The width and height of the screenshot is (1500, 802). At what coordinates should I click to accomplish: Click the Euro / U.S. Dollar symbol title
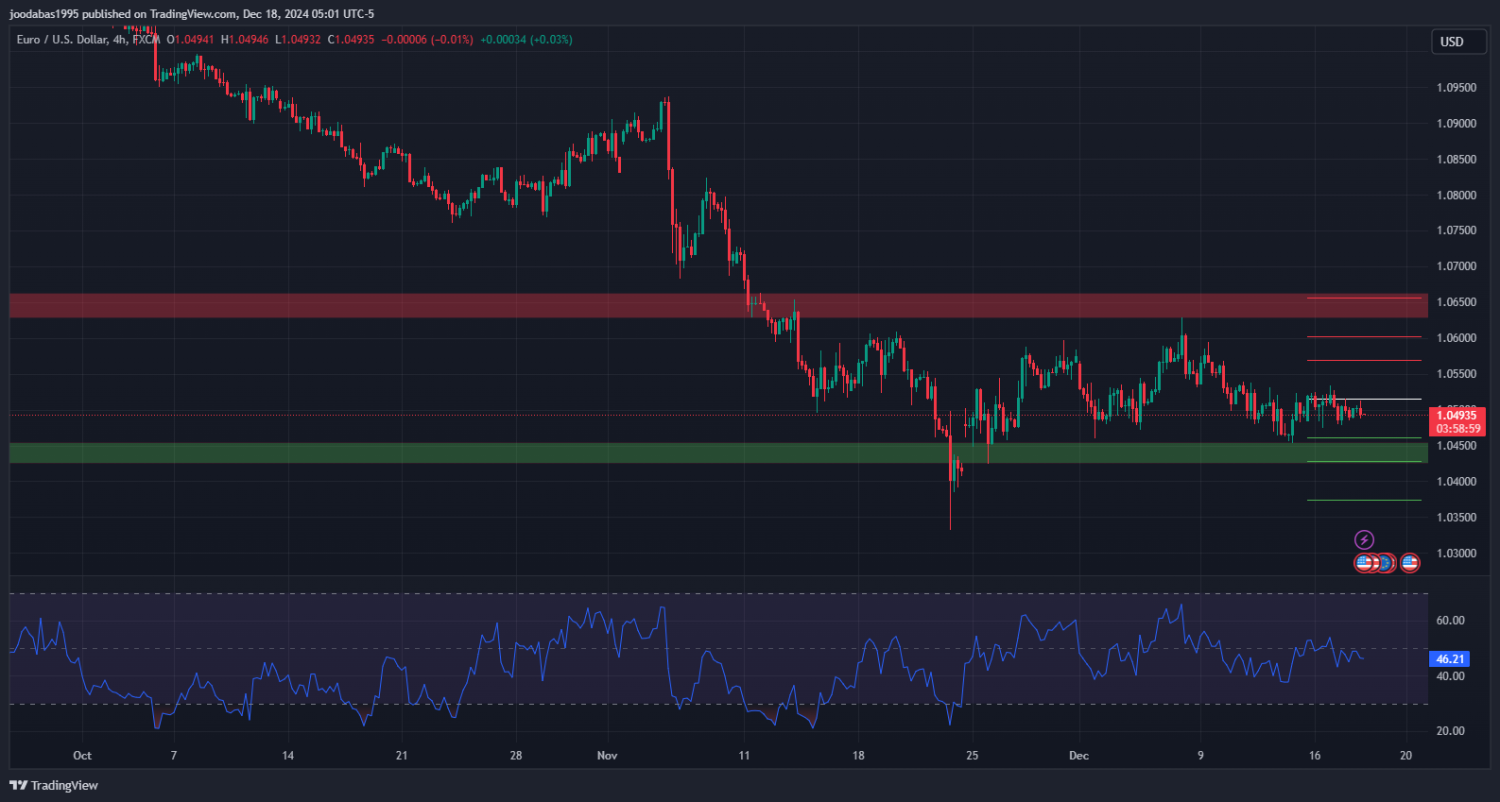point(58,39)
